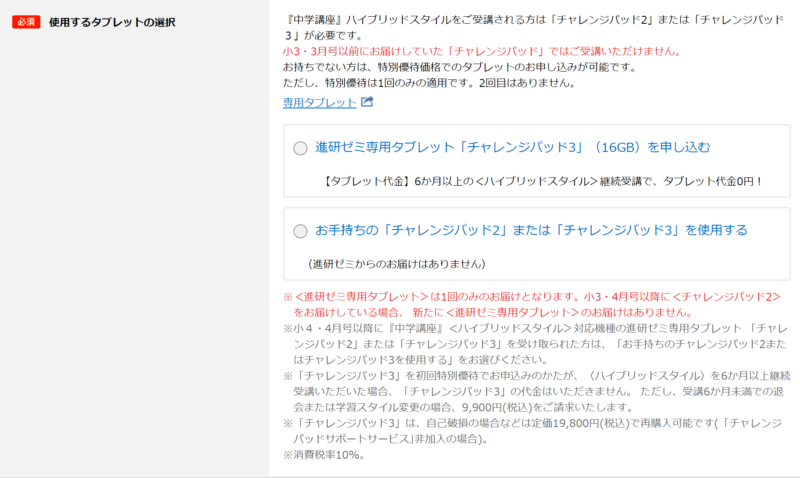Select the radio button for using existing チャレンジパッド2 or 3
This screenshot has width=800, height=478.
300,231
